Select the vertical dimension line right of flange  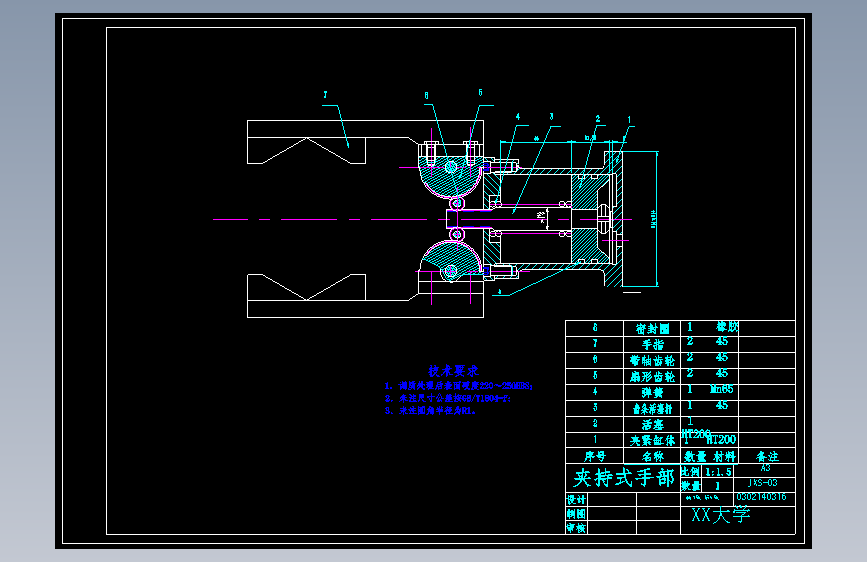pyautogui.click(x=657, y=219)
